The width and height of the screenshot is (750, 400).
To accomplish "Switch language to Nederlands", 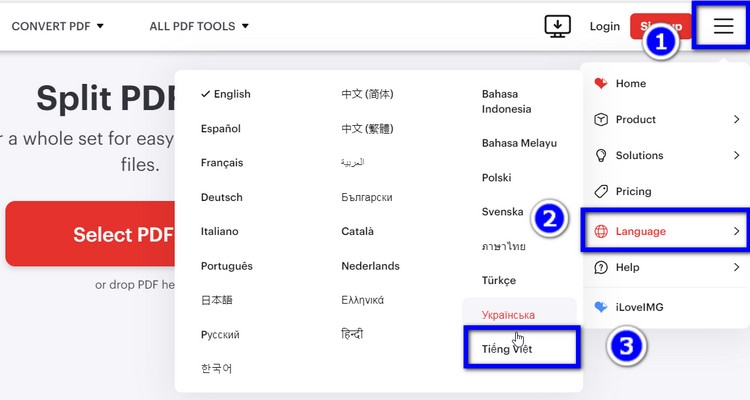I will 370,266.
